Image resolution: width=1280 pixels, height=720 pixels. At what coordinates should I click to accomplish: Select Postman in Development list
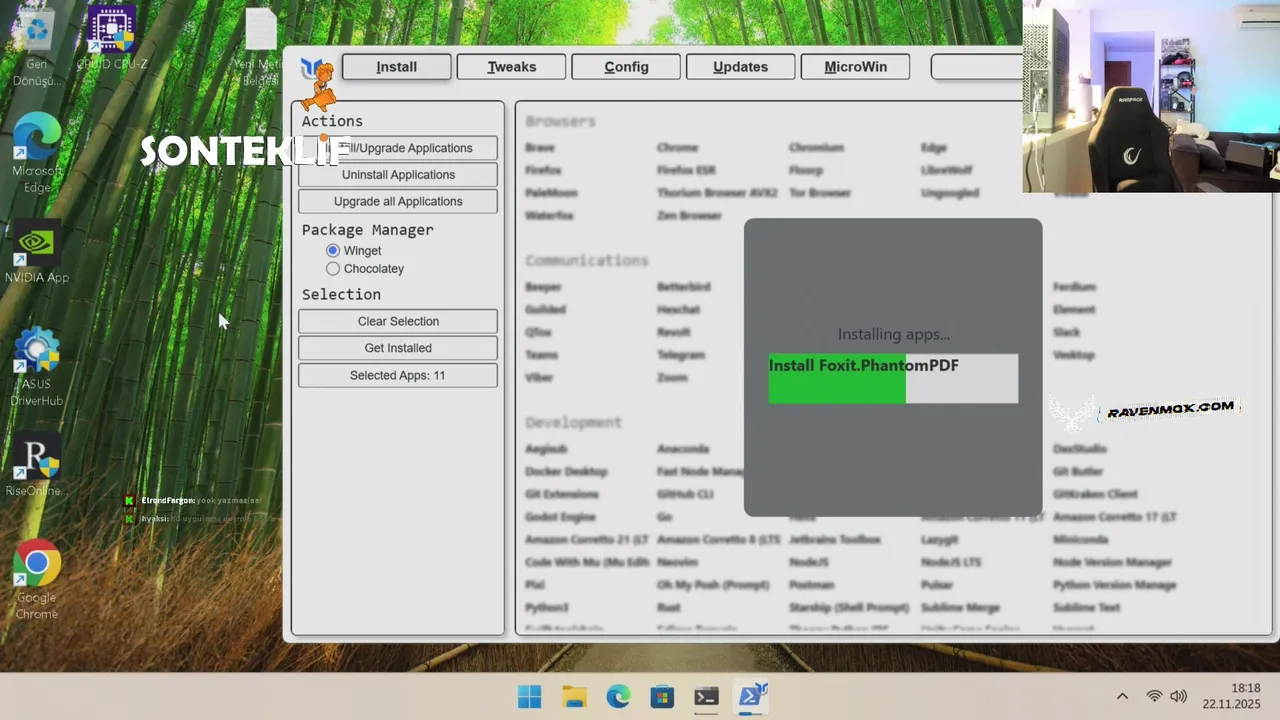(811, 585)
